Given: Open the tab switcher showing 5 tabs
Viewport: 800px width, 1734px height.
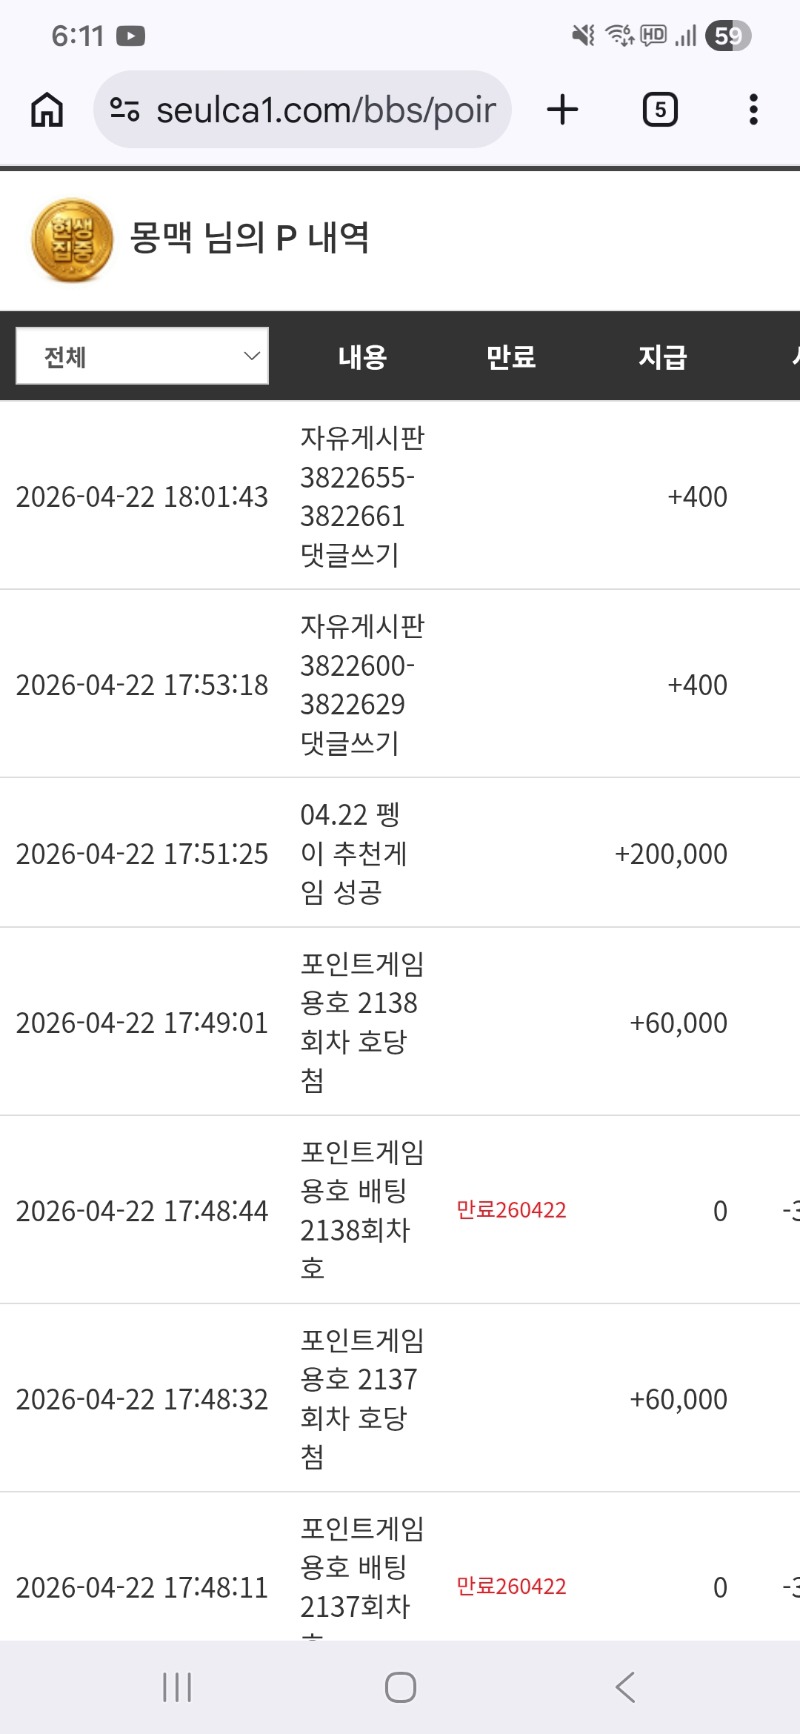Looking at the screenshot, I should tap(660, 110).
